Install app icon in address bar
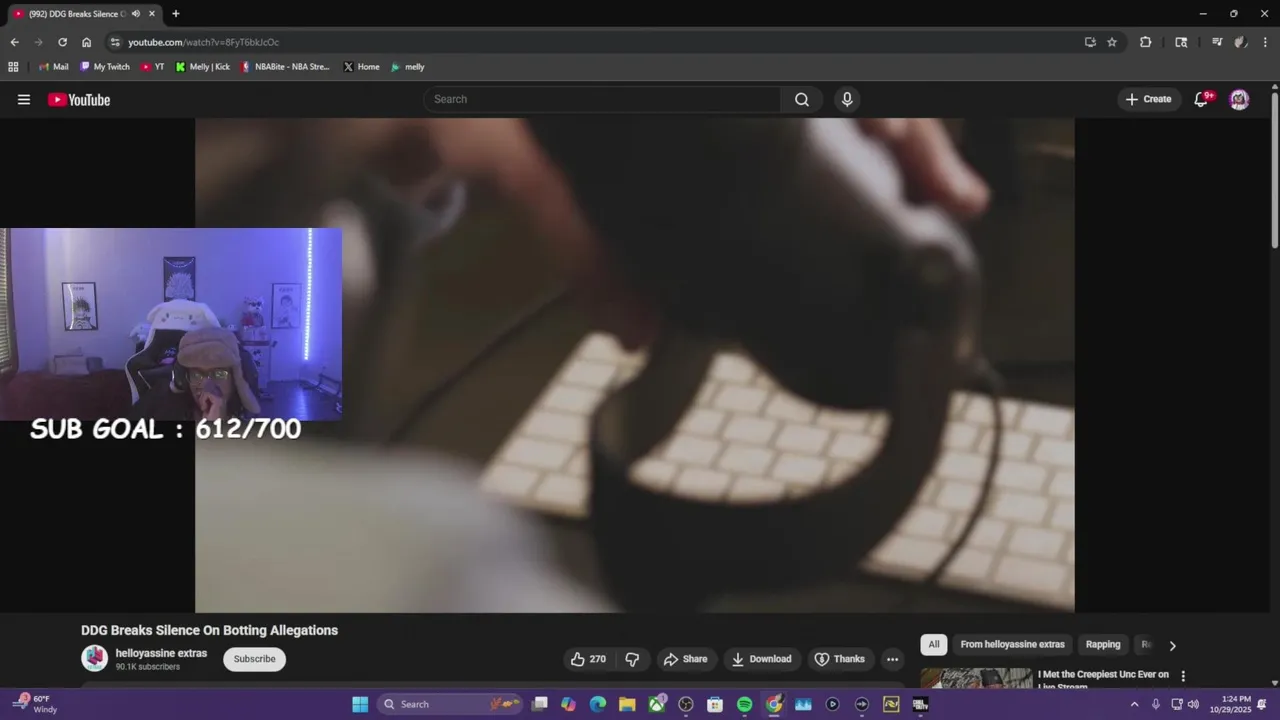The width and height of the screenshot is (1280, 720). [x=1090, y=42]
